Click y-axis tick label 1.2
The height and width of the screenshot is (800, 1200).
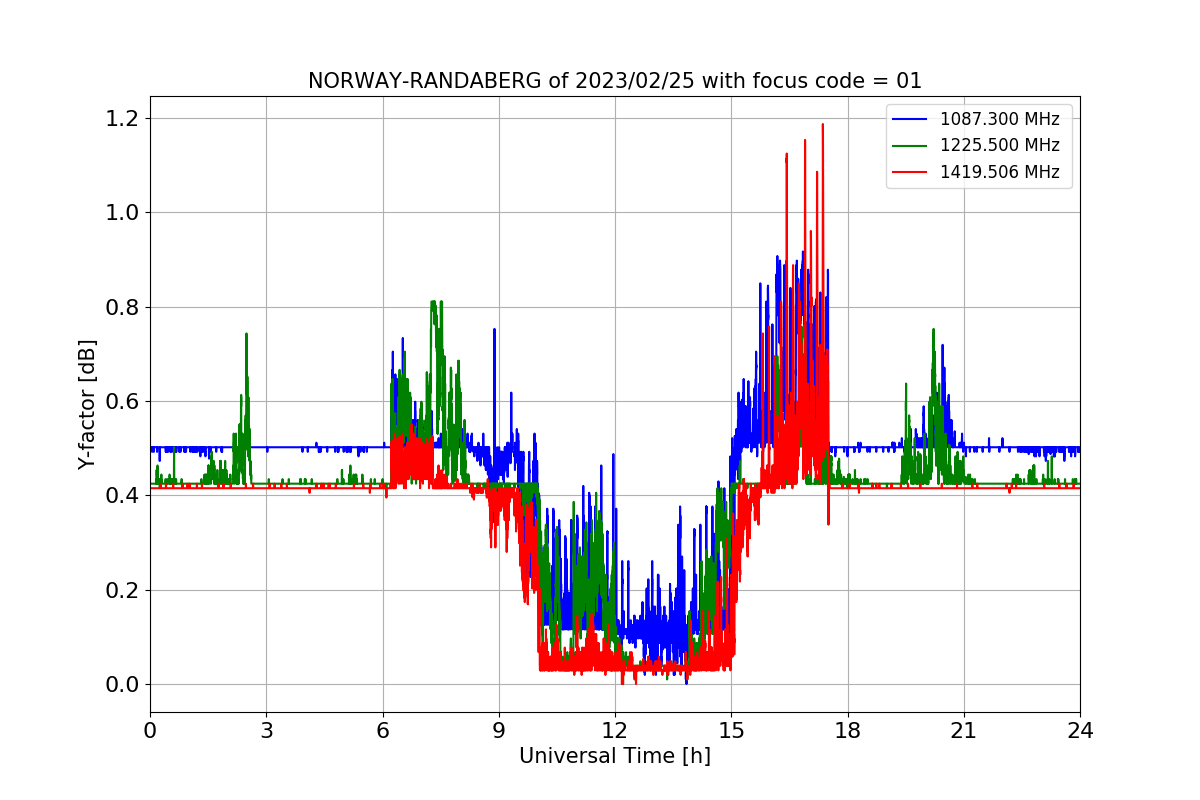[123, 118]
